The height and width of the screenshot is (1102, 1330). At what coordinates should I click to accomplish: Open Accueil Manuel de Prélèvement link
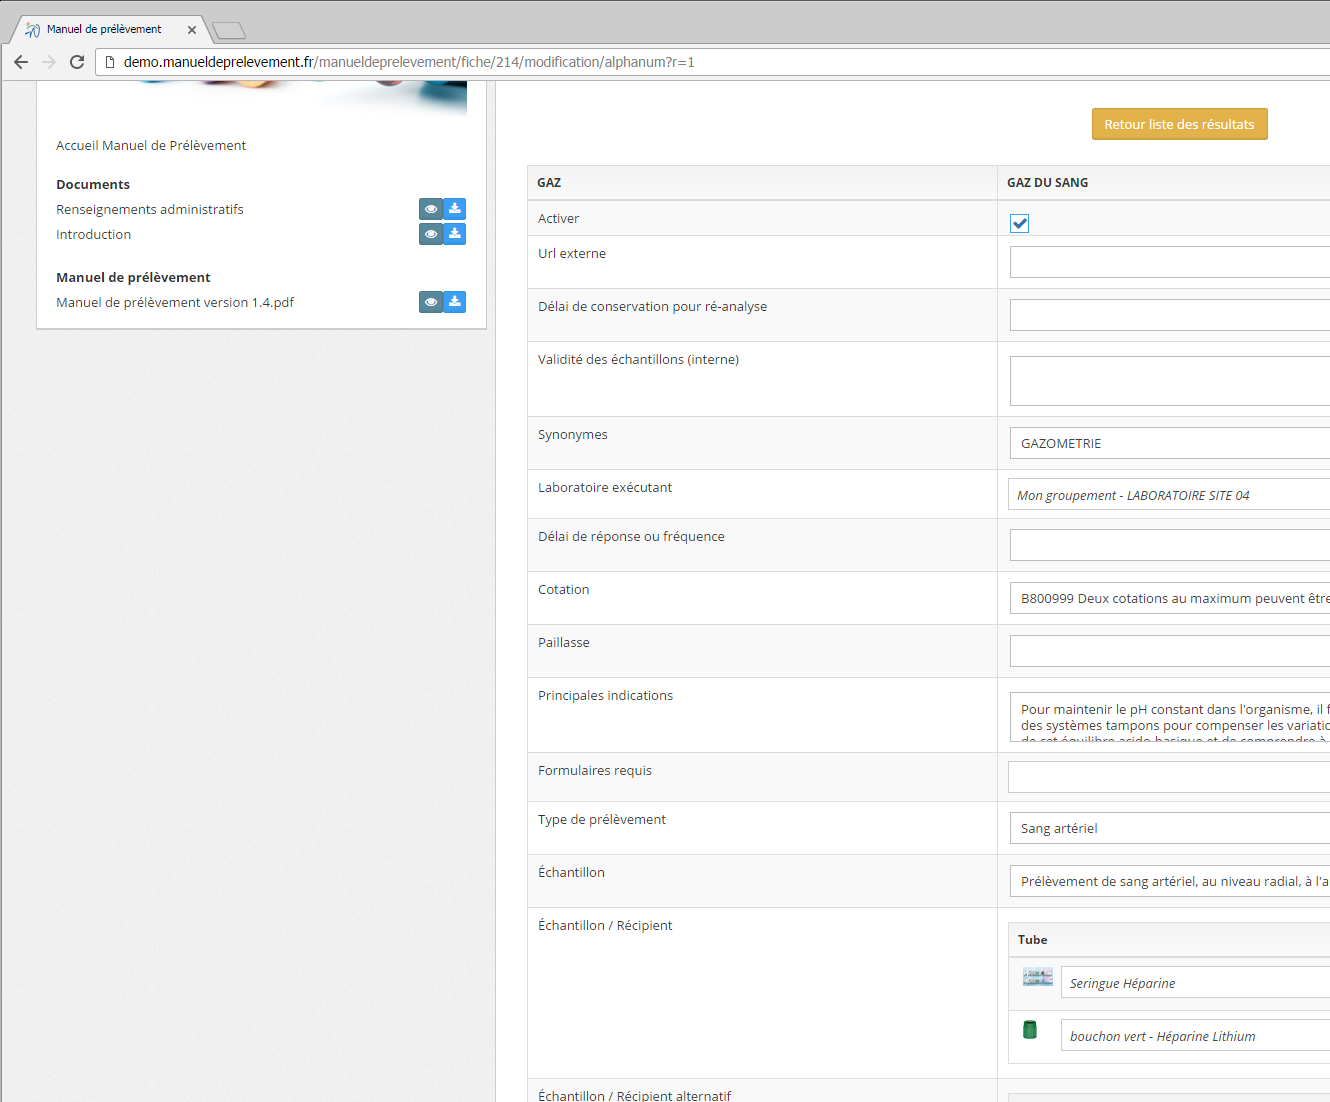click(151, 145)
